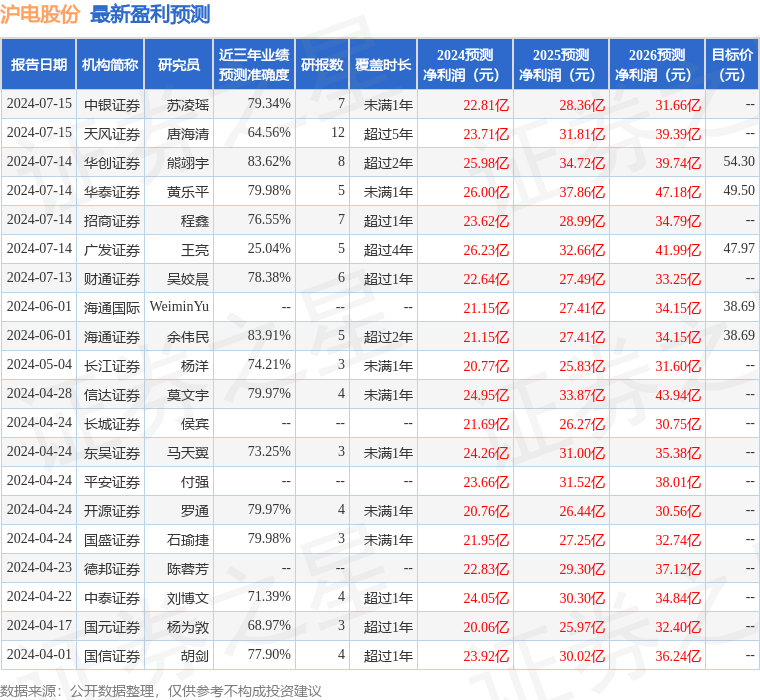Click accuracy value 68.97%
Image resolution: width=760 pixels, height=700 pixels.
point(269,625)
